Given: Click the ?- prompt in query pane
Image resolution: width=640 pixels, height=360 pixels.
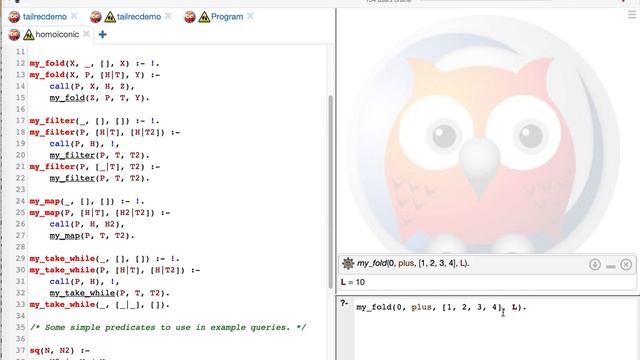Looking at the screenshot, I should click(344, 303).
